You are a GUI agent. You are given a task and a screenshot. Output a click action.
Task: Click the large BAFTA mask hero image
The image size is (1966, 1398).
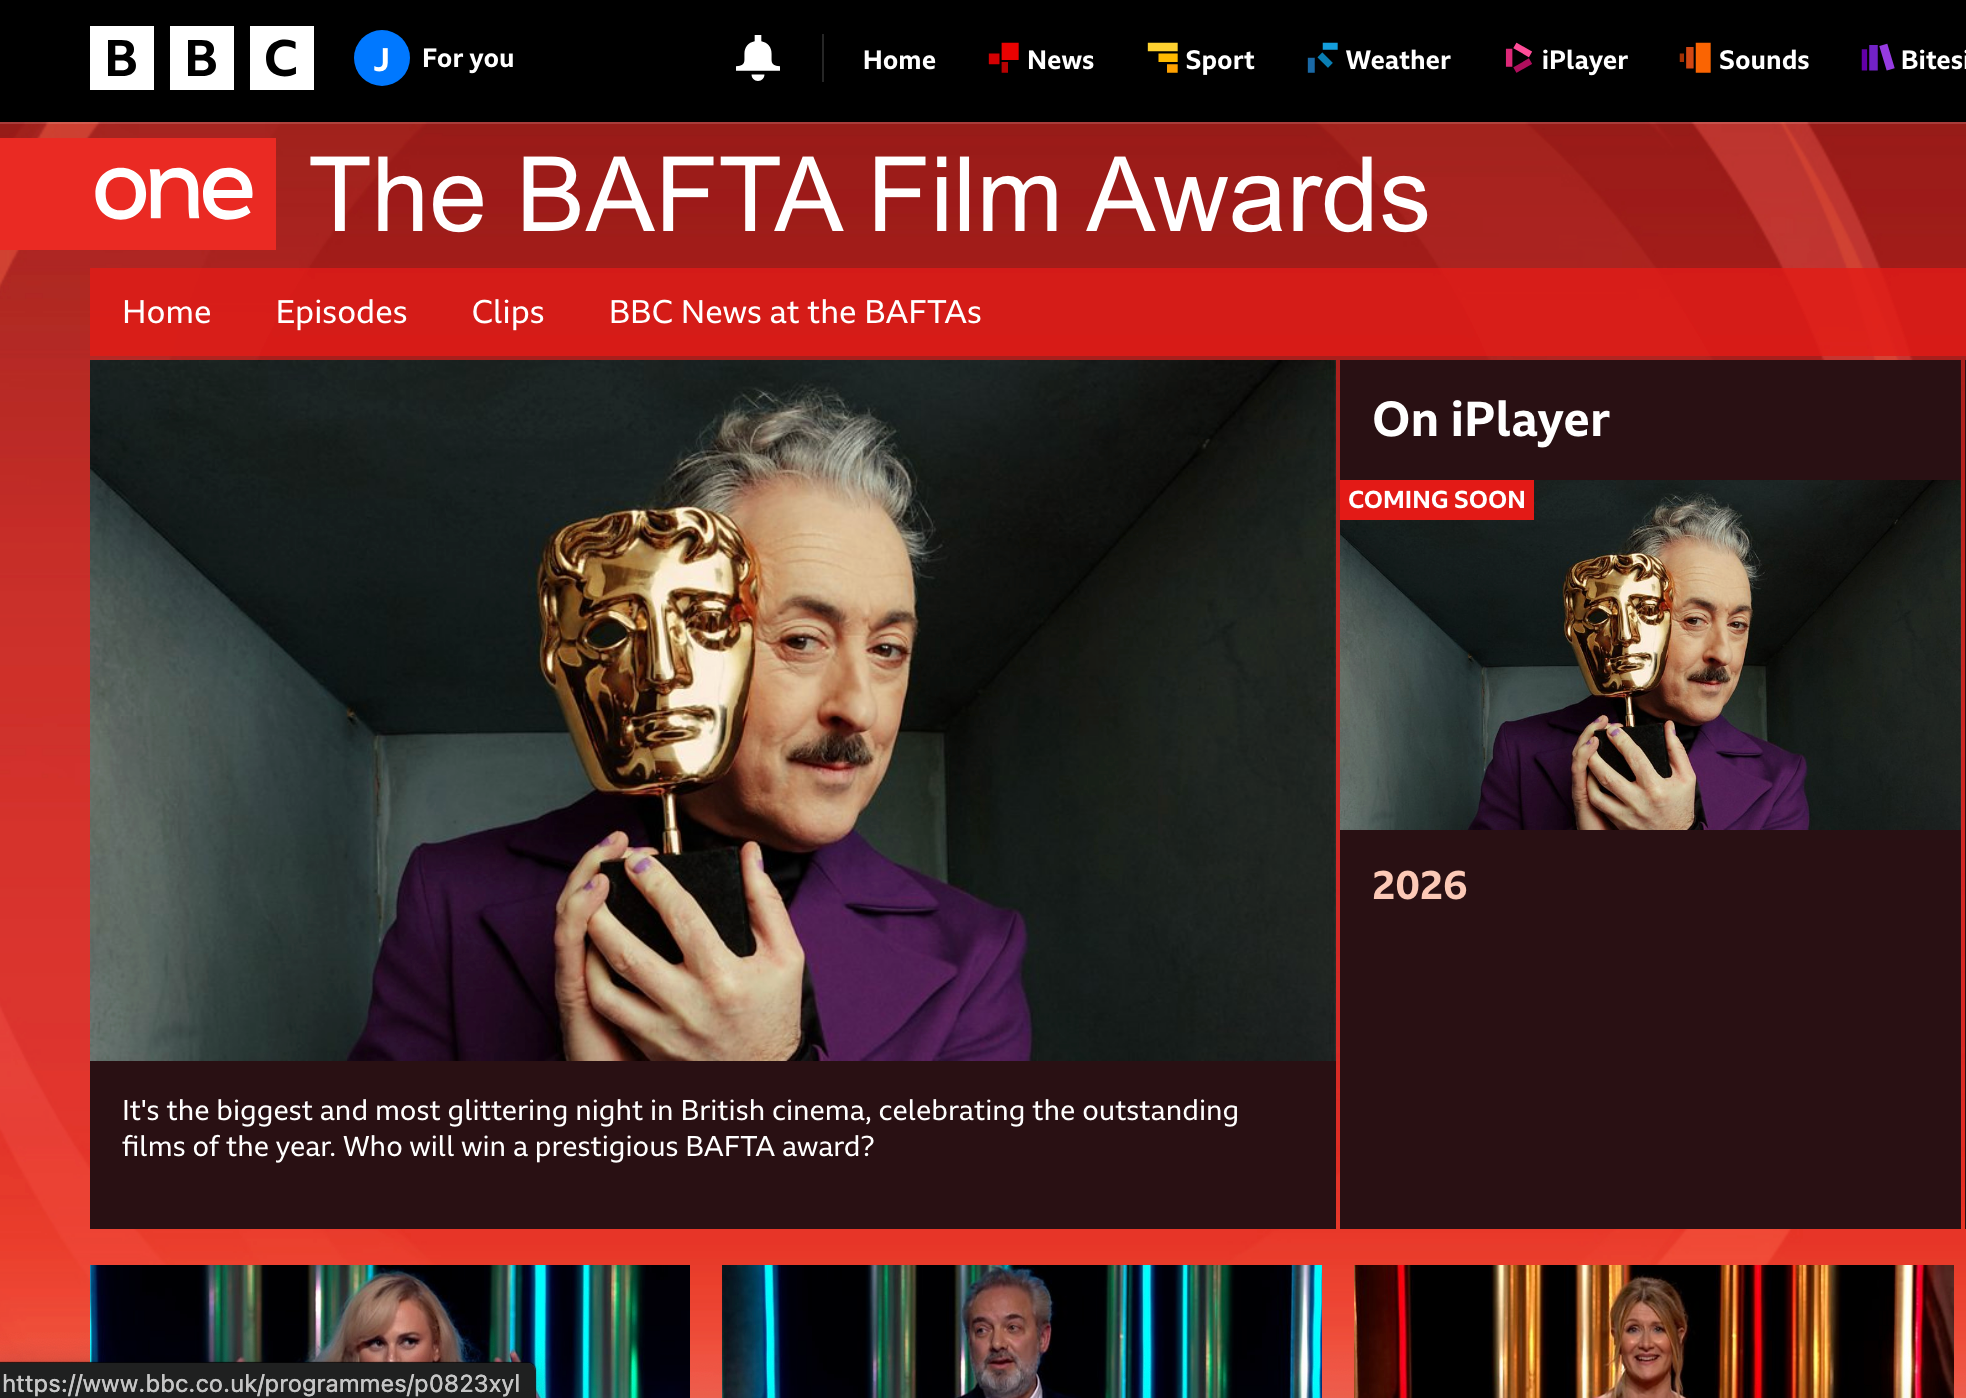tap(712, 710)
